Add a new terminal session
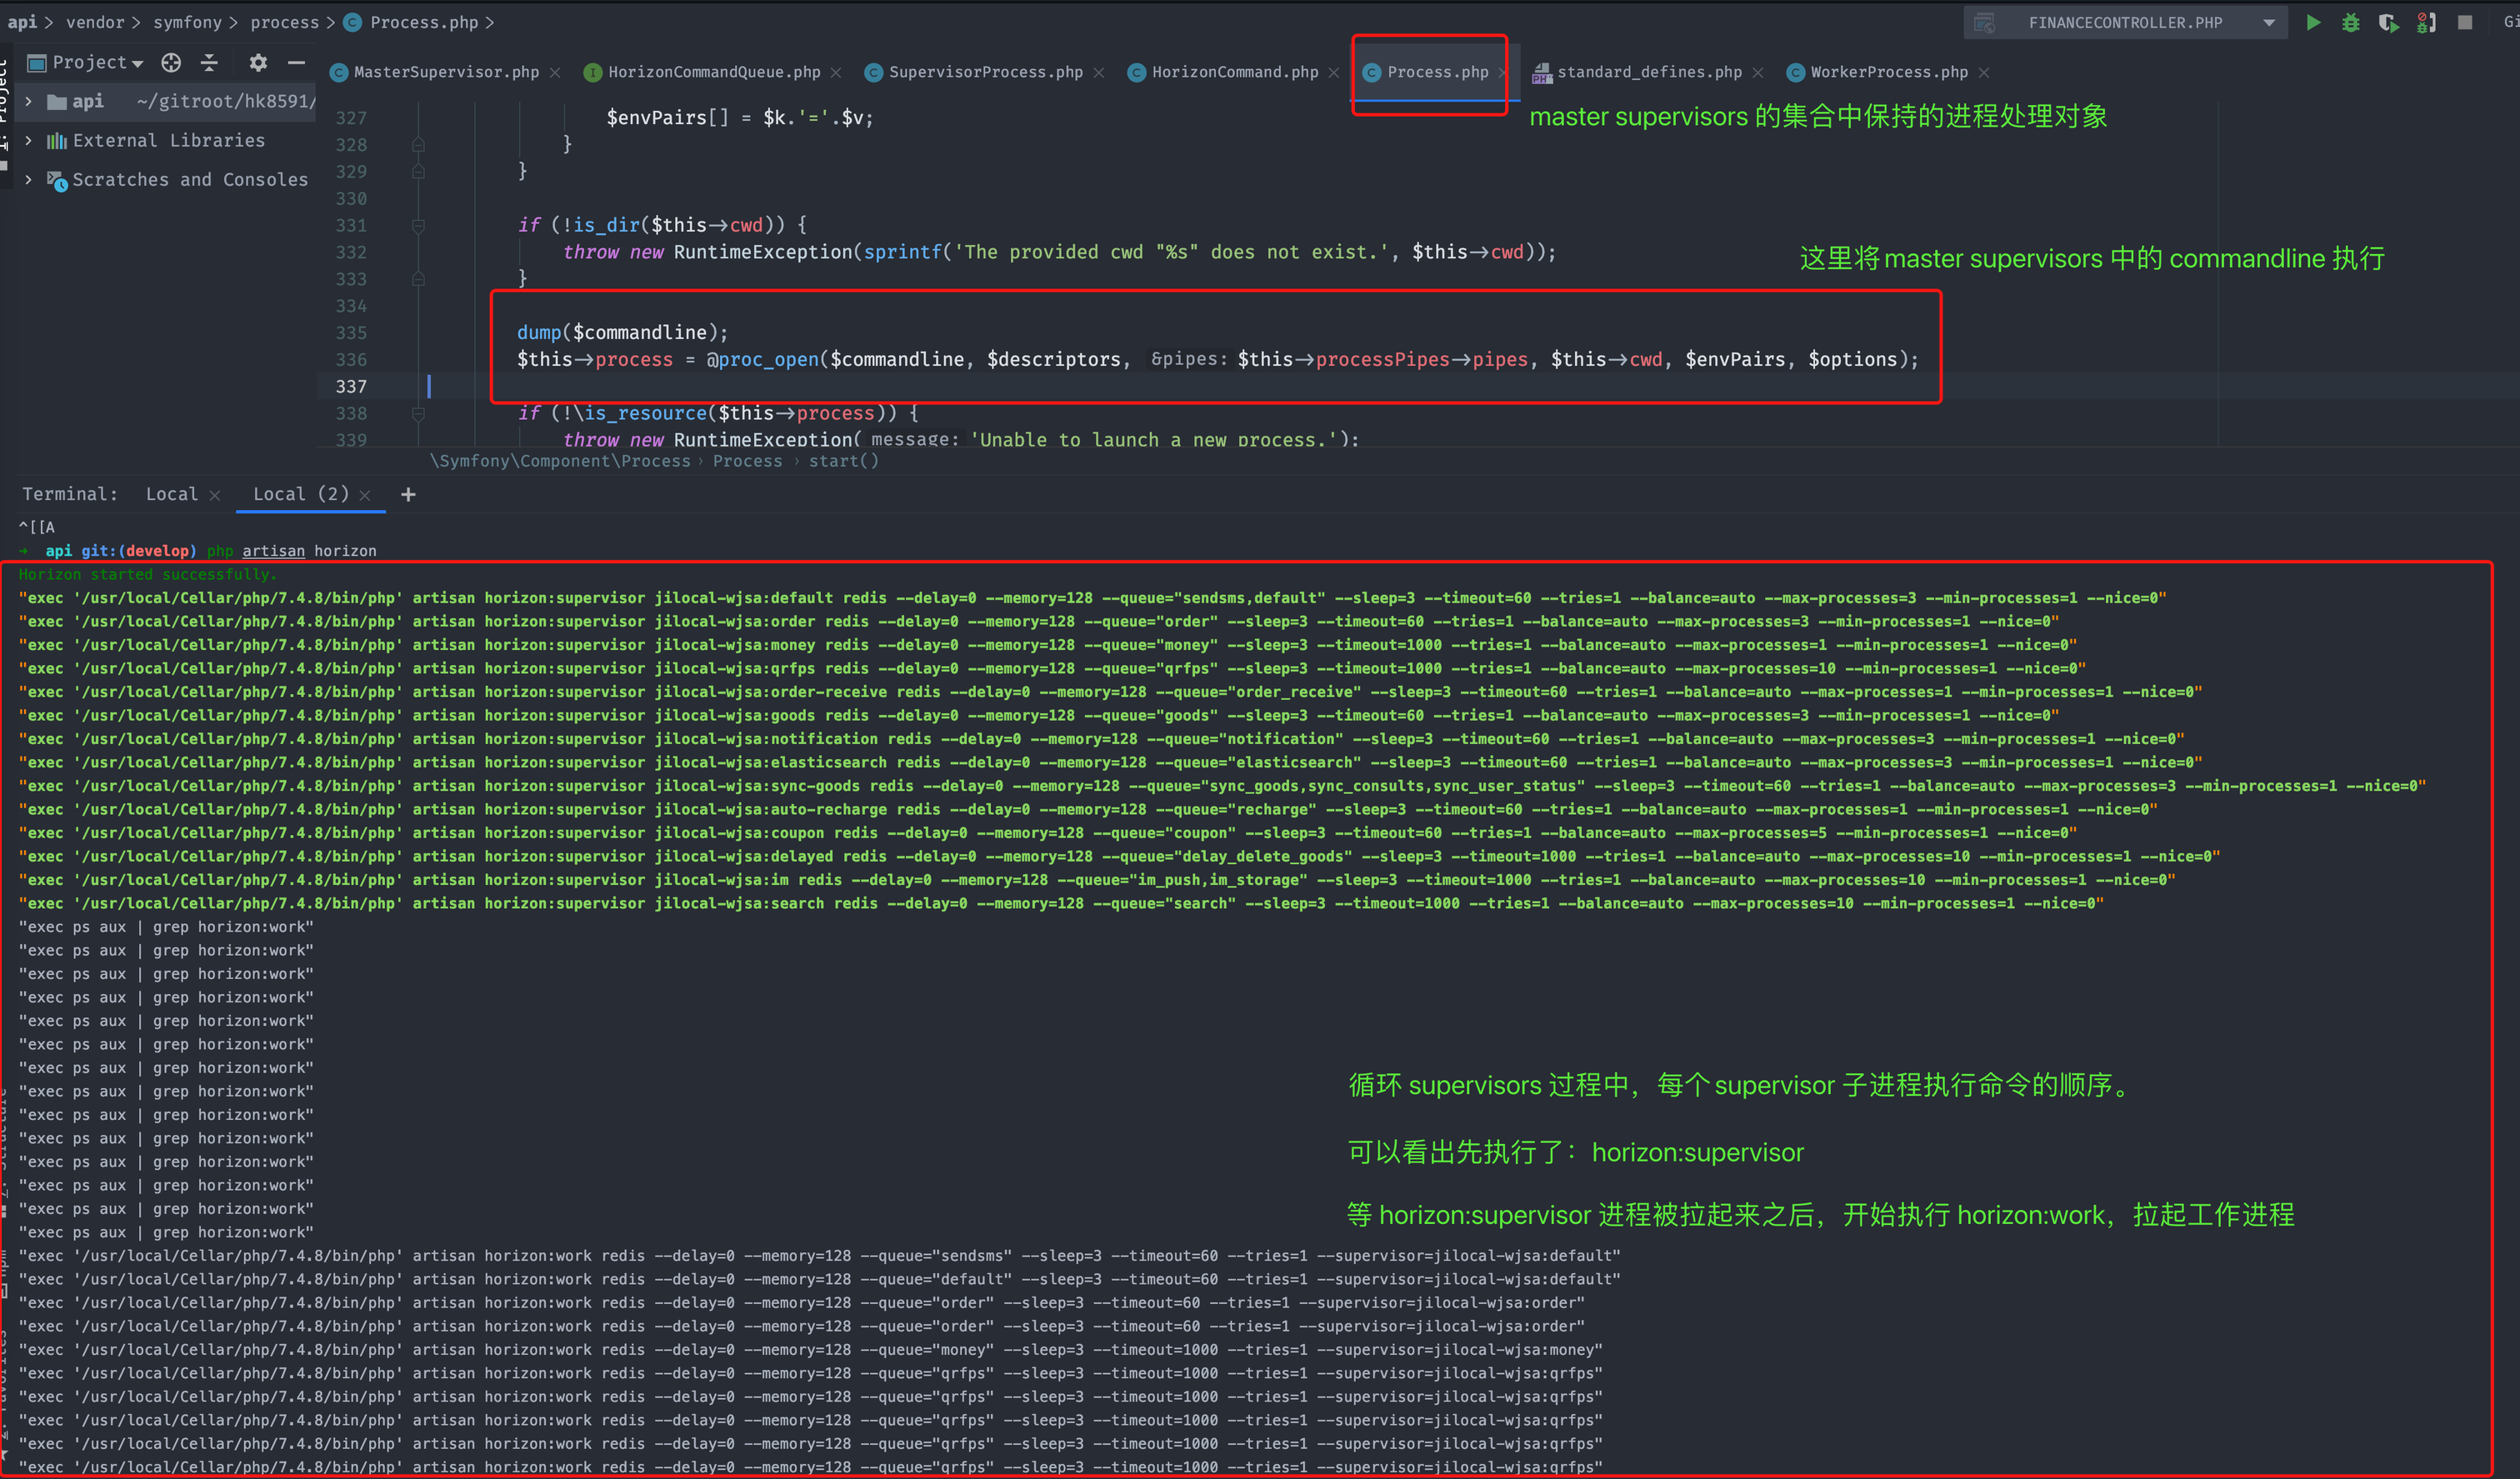This screenshot has width=2520, height=1479. tap(408, 494)
